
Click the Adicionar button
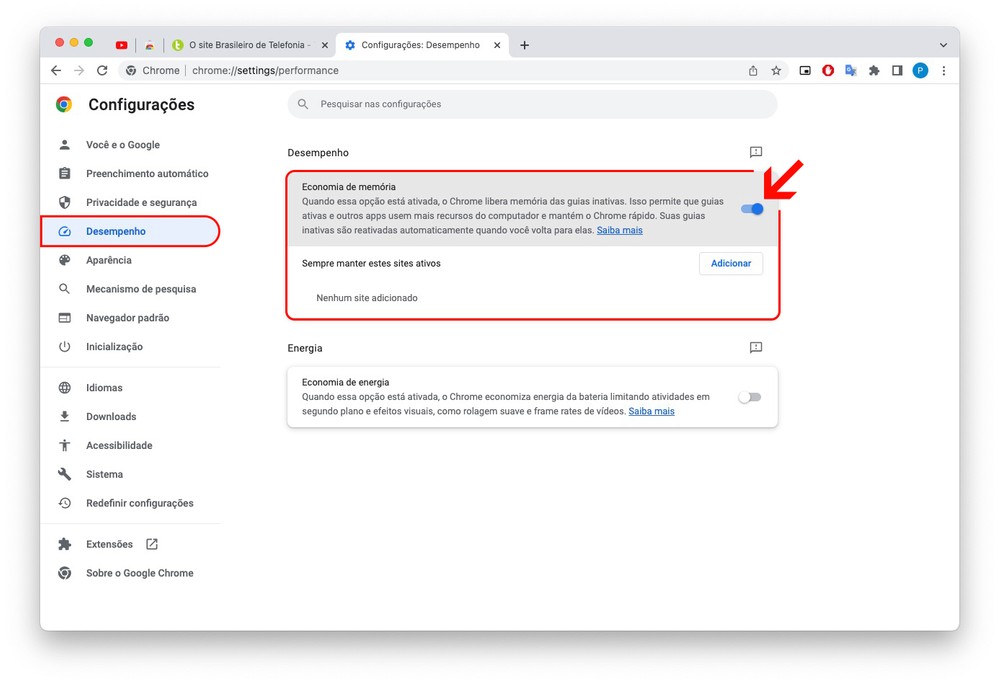click(x=730, y=263)
